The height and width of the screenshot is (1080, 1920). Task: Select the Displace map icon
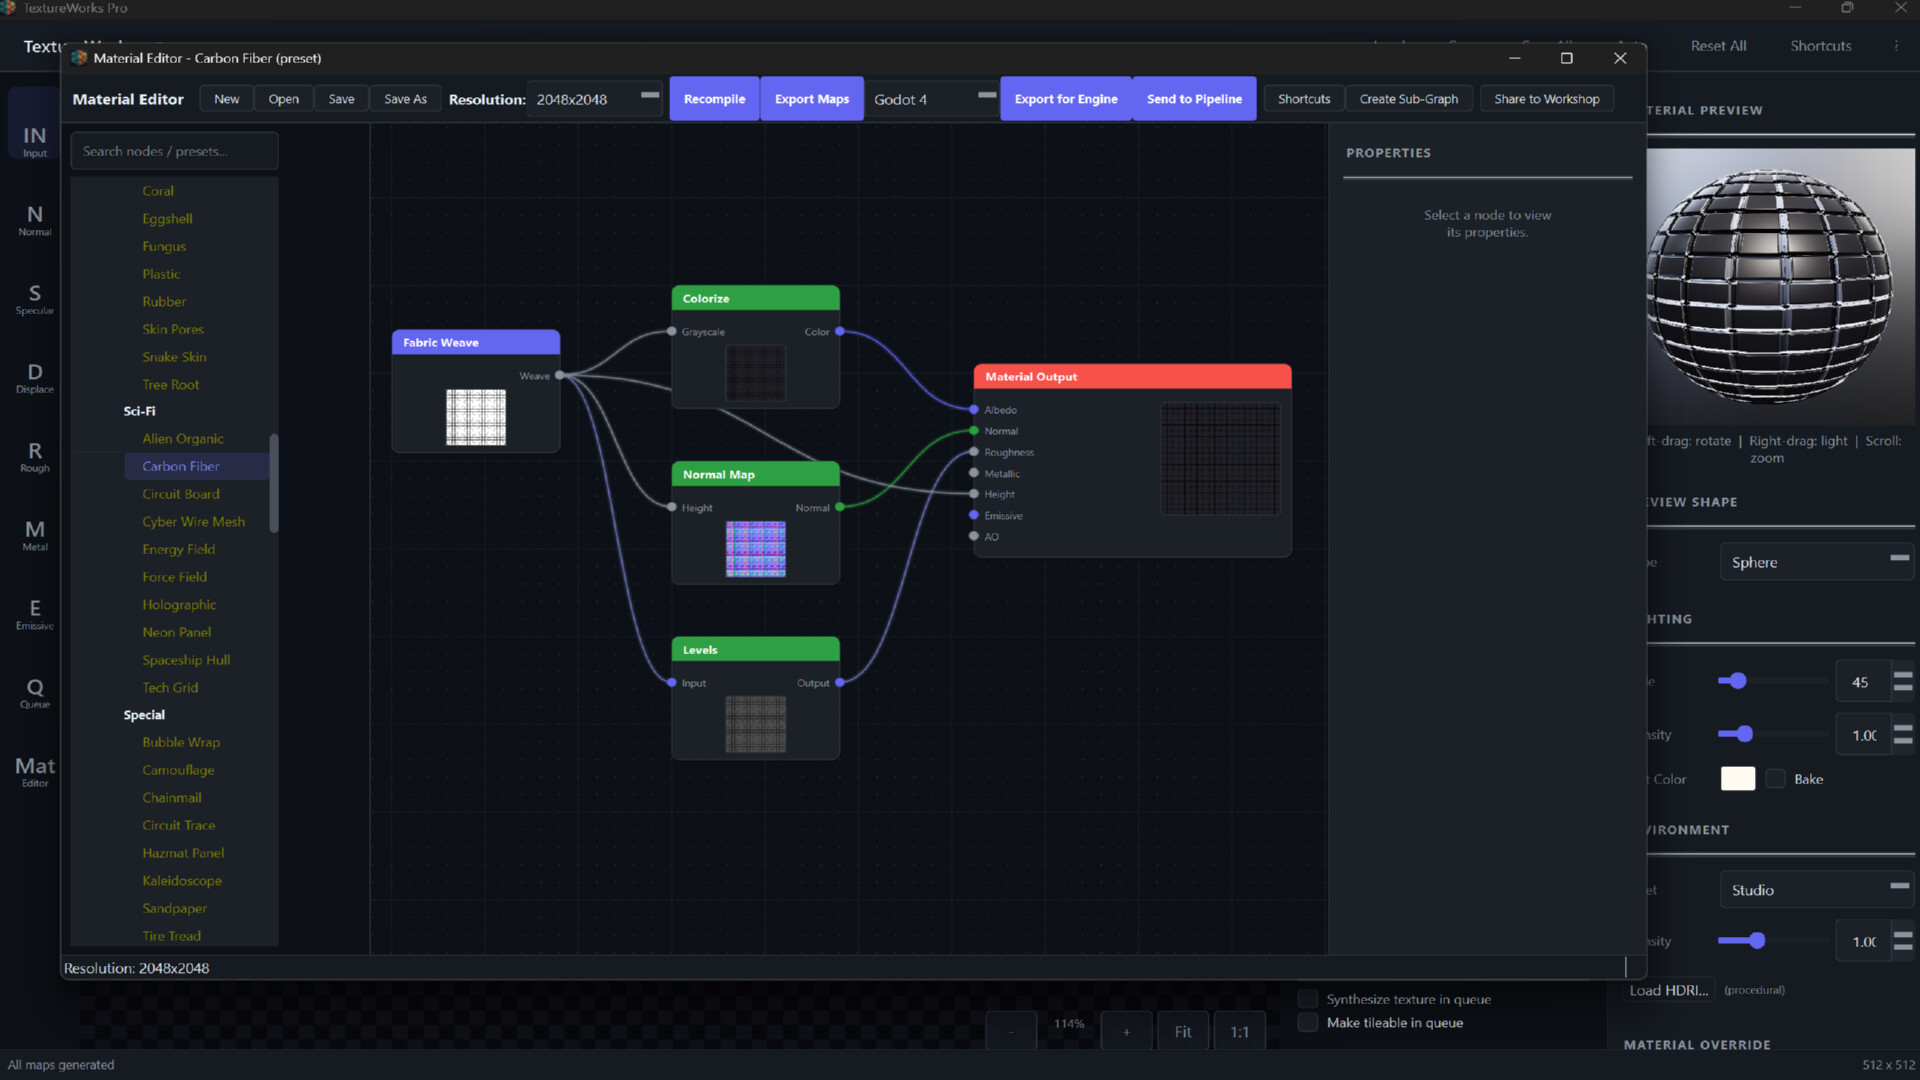tap(34, 378)
